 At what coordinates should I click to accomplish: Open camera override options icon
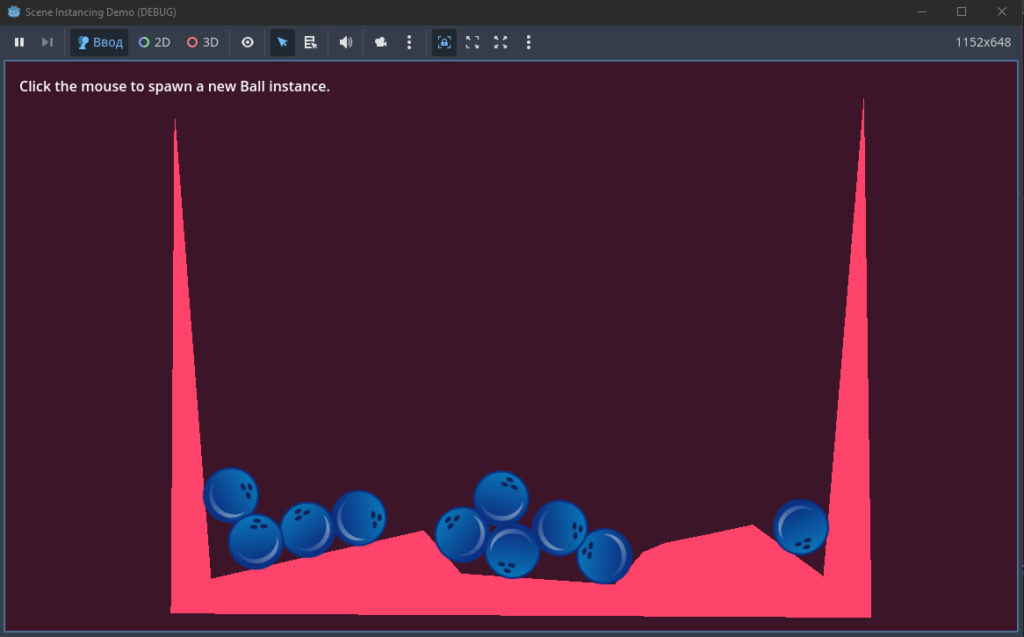click(381, 42)
